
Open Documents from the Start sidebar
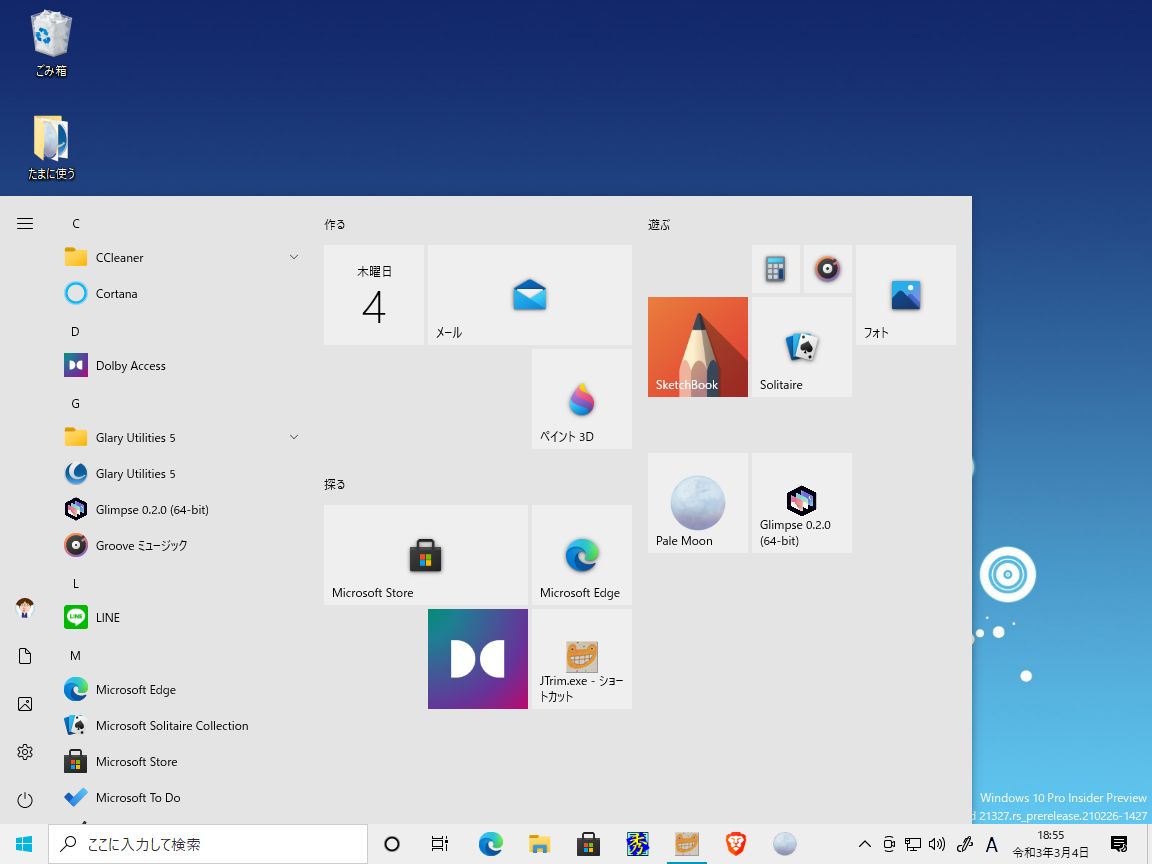[x=25, y=656]
